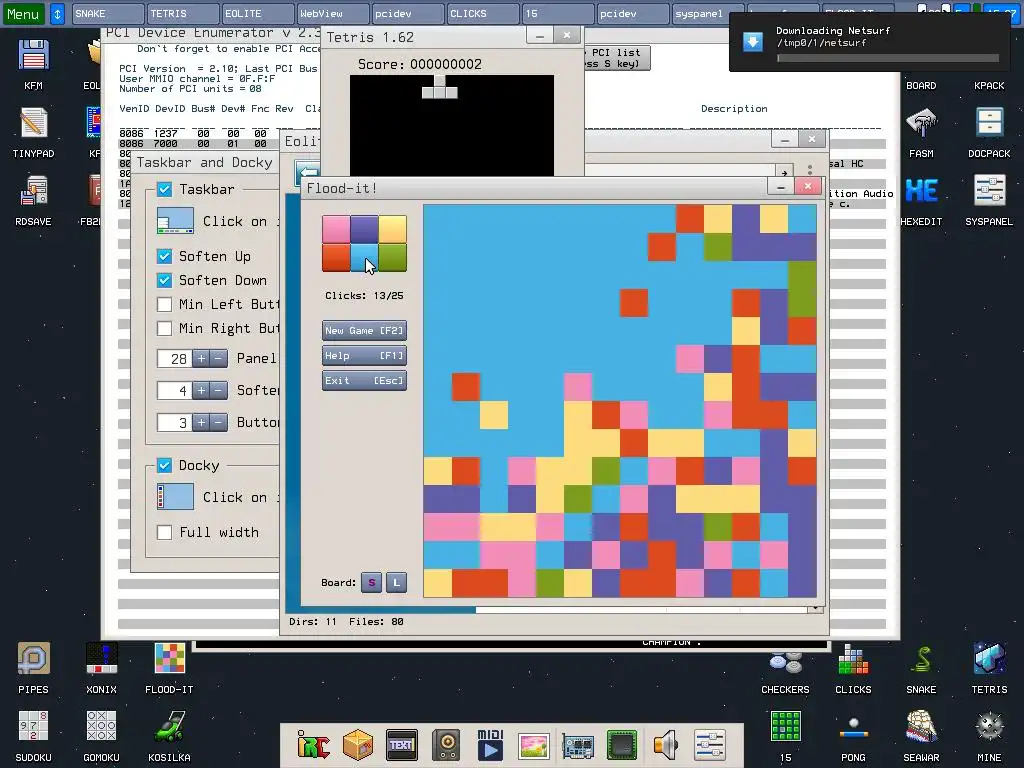Open the BOARD desktop icon

click(921, 86)
